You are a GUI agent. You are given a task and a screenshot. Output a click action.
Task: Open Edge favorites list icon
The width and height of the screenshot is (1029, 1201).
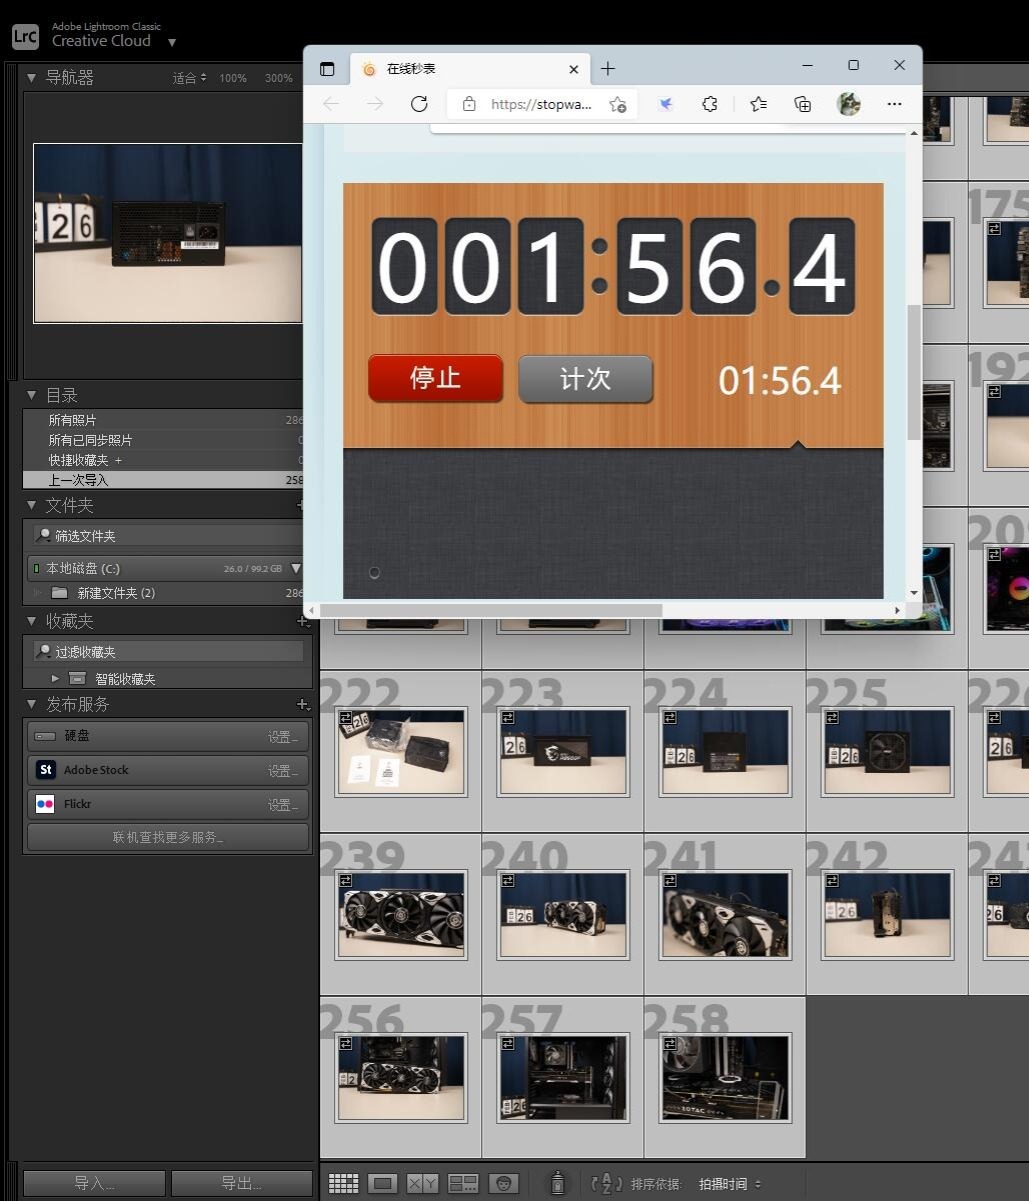pos(758,104)
